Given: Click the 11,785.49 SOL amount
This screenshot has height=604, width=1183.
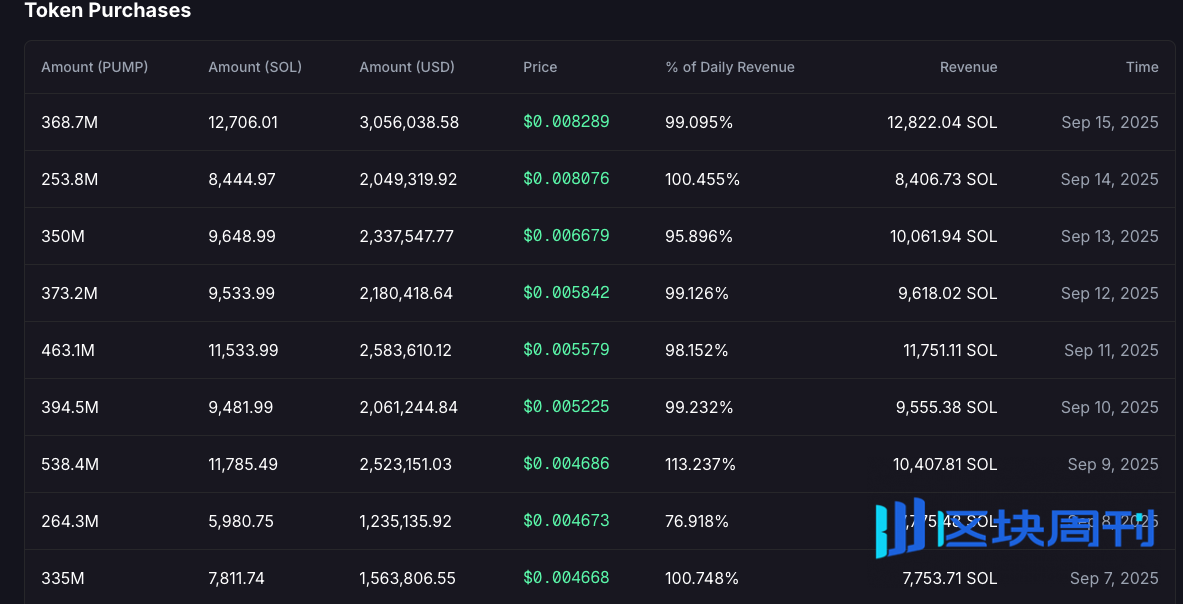Looking at the screenshot, I should click(243, 464).
